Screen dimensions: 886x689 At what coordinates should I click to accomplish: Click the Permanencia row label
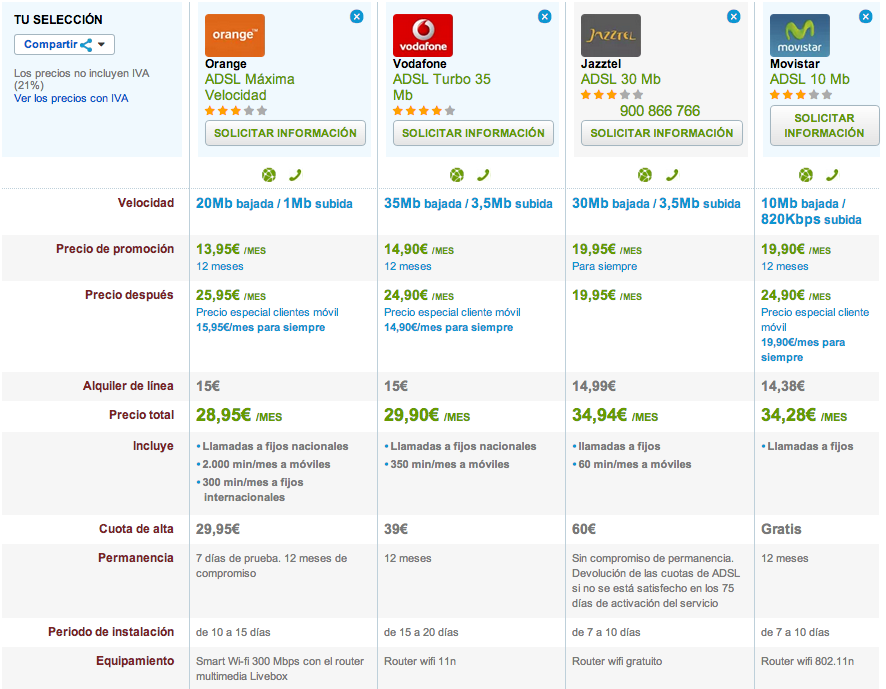(136, 558)
